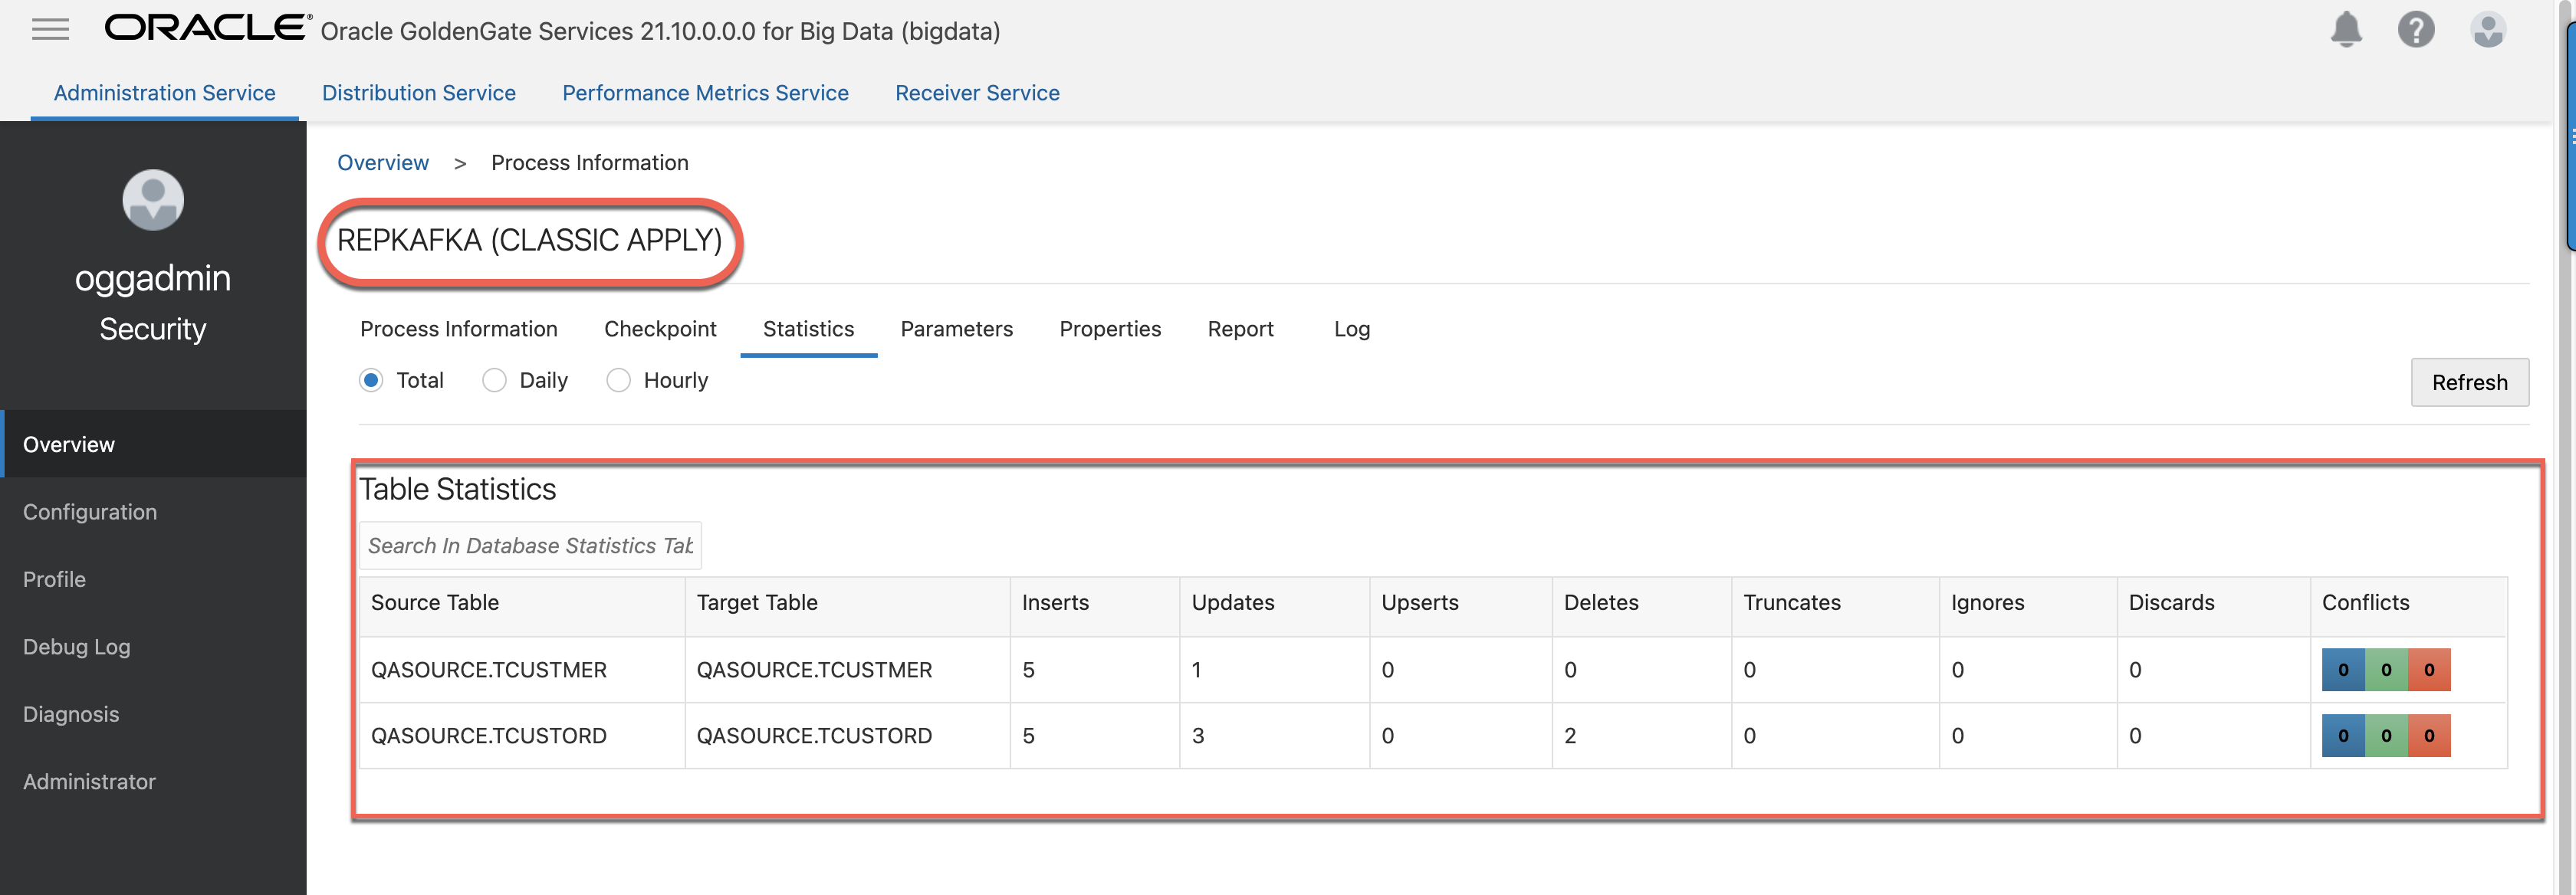Open Debug Log in the sidebar

tap(76, 647)
